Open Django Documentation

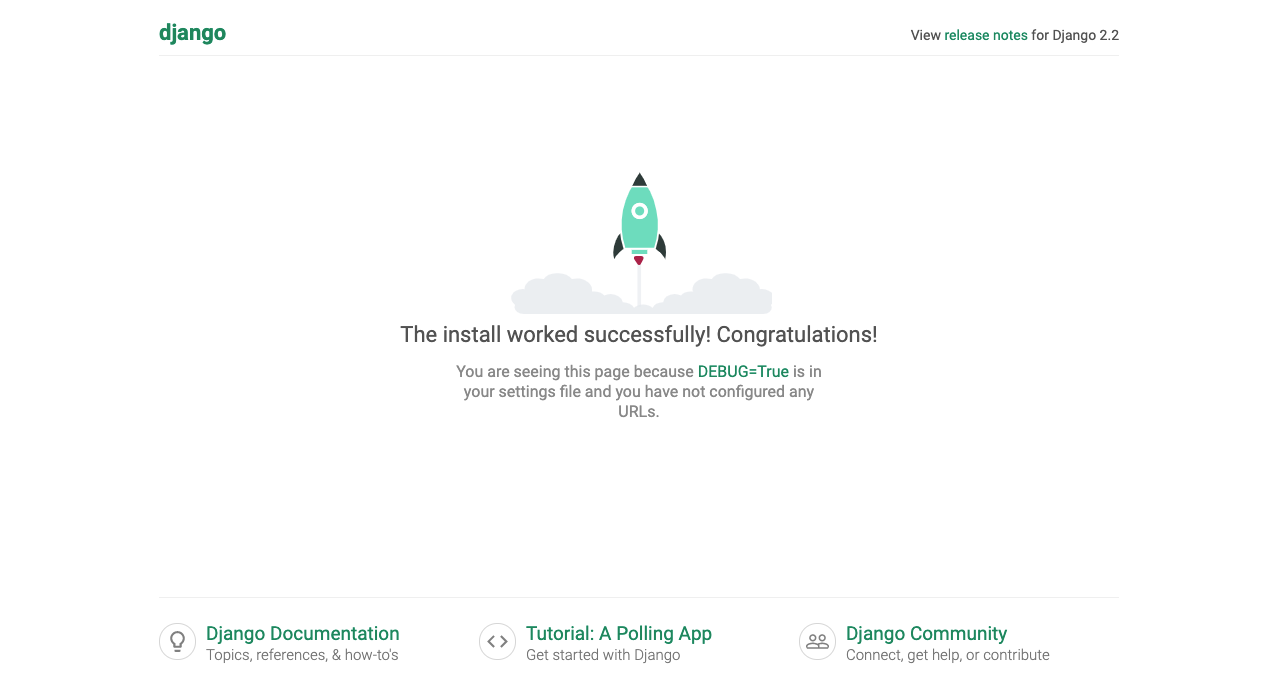click(x=302, y=633)
